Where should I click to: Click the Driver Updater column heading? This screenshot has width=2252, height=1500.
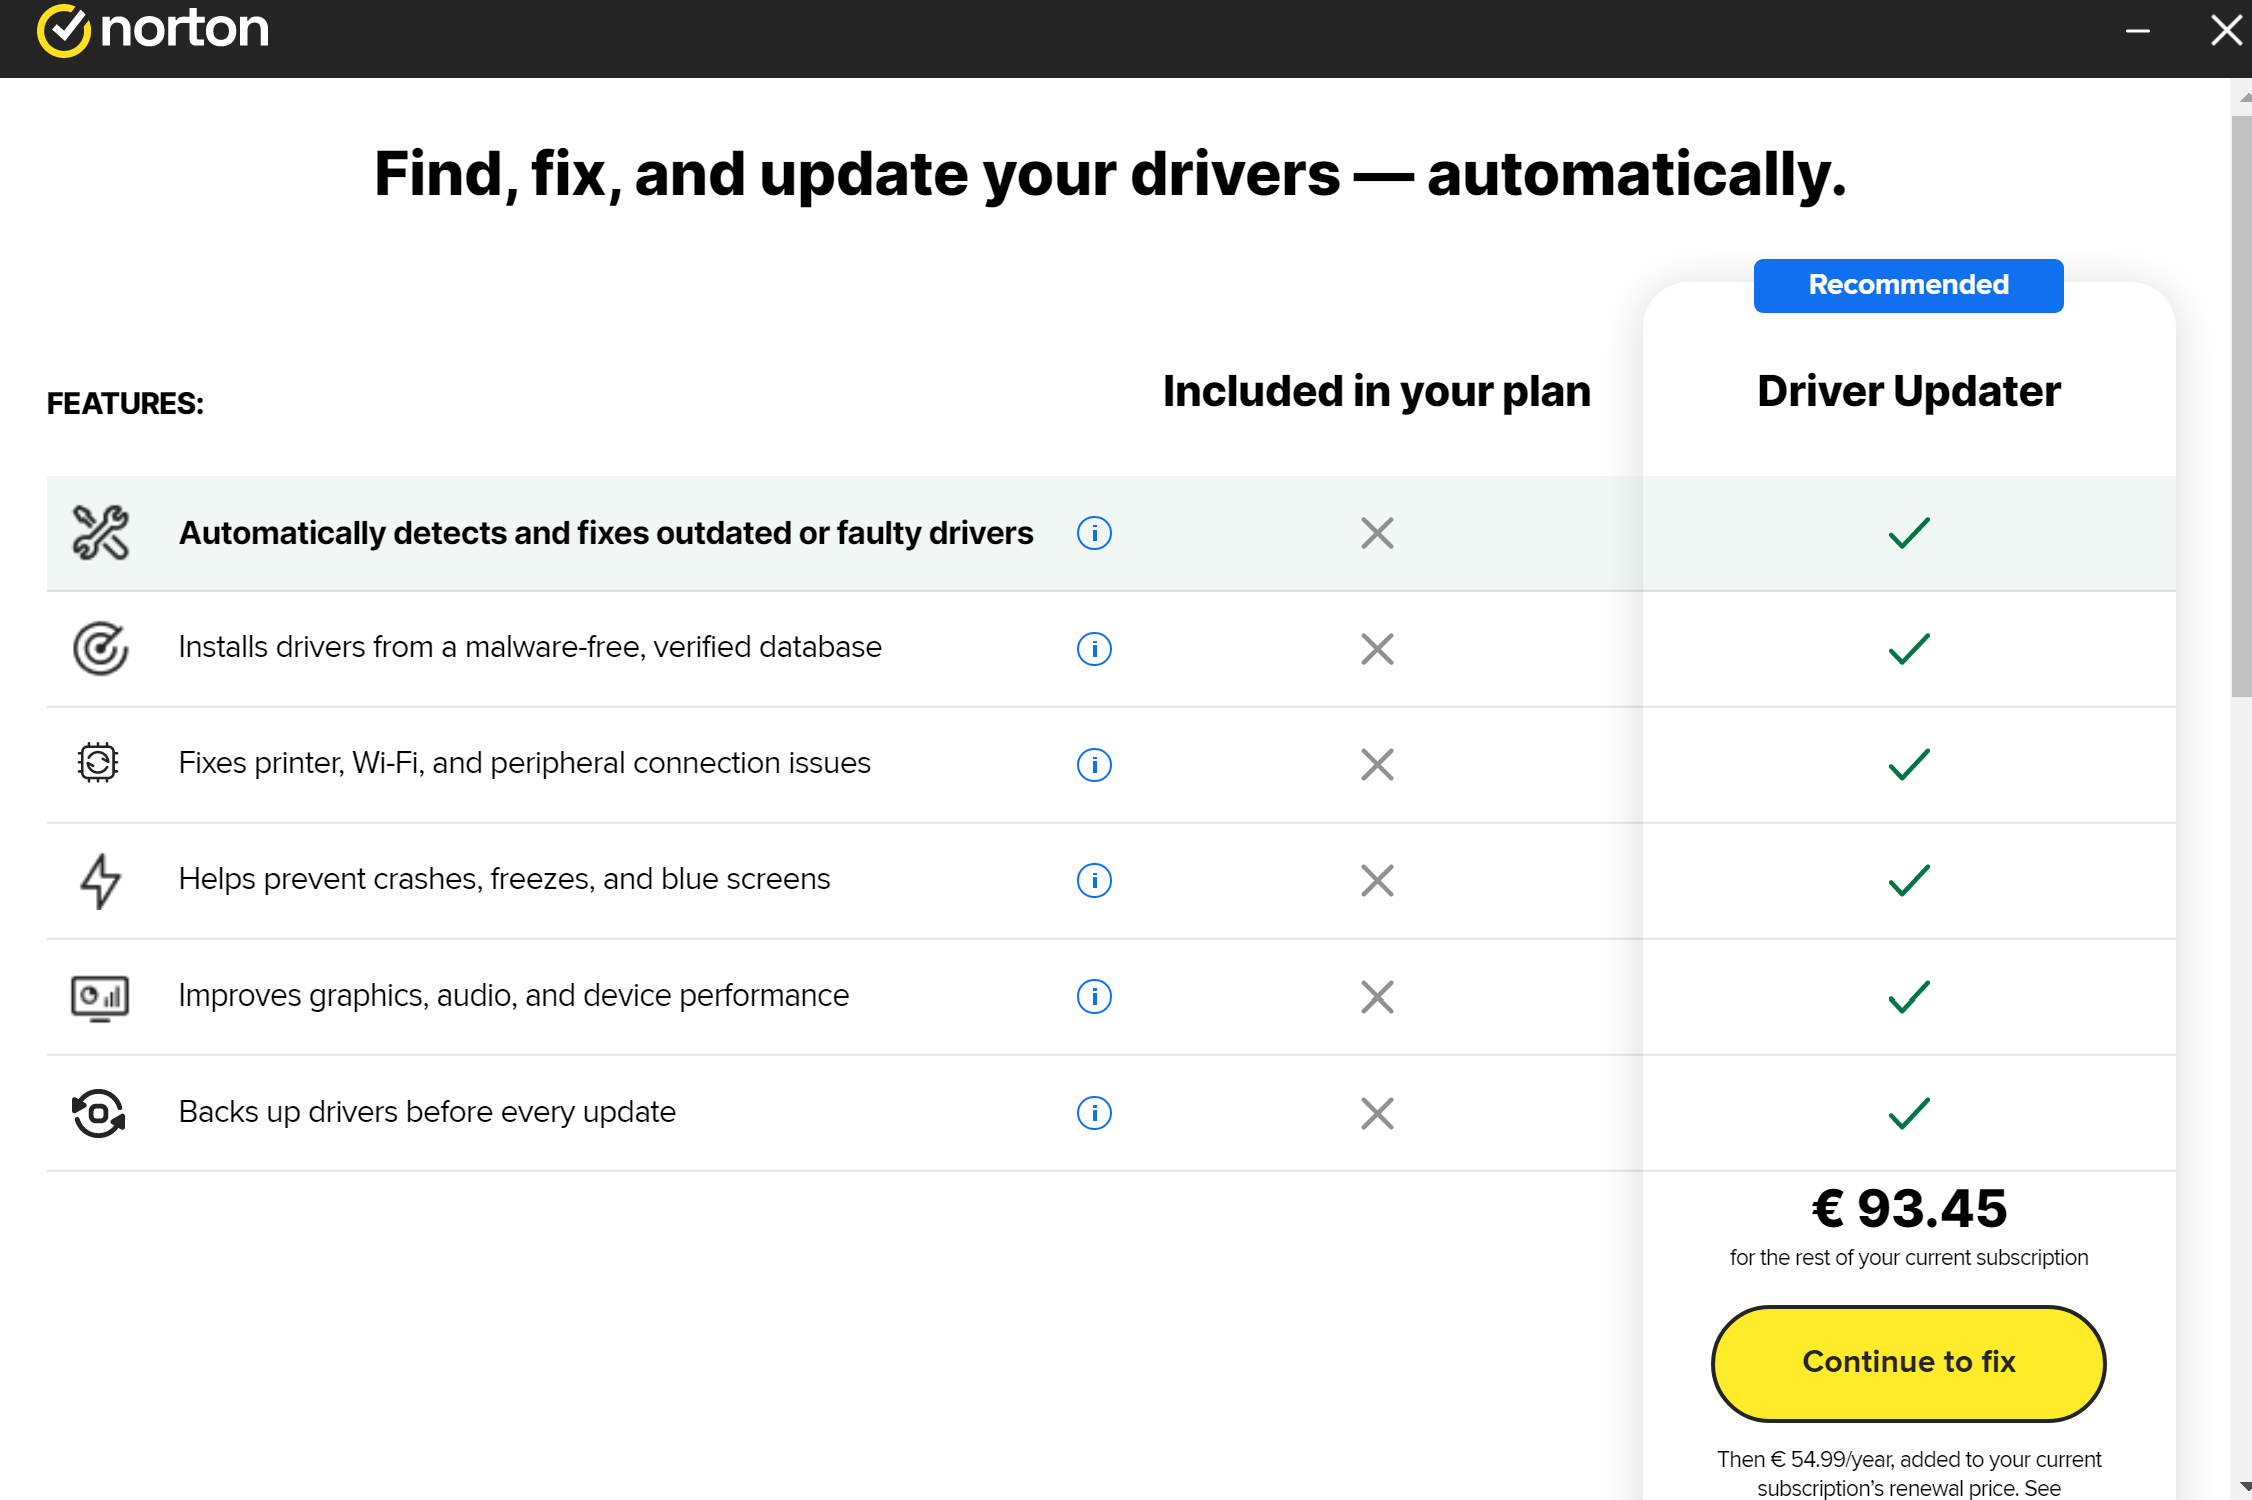click(1908, 391)
